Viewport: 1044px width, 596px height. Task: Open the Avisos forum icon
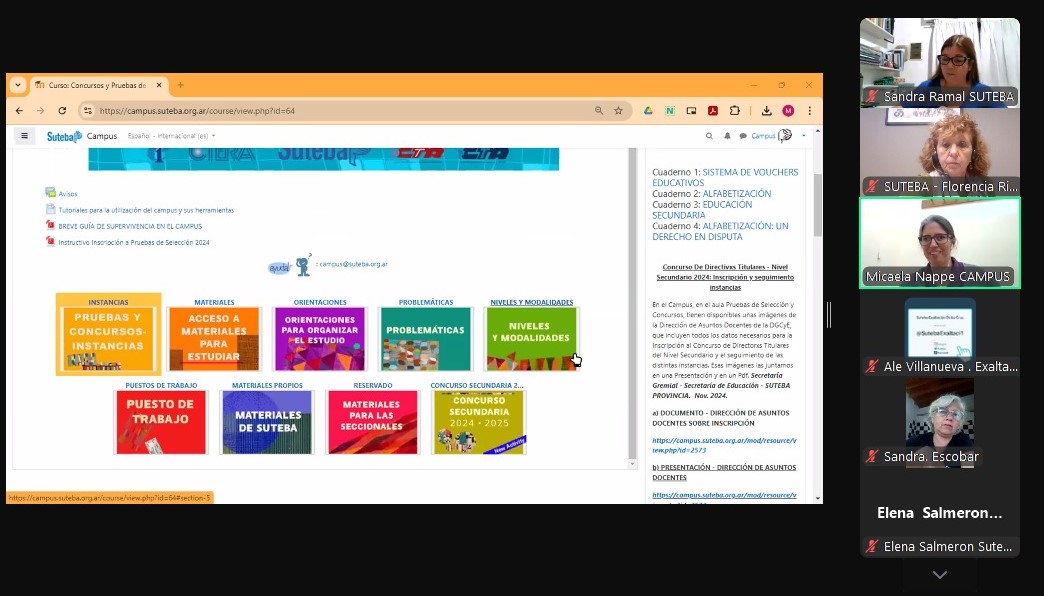(50, 193)
